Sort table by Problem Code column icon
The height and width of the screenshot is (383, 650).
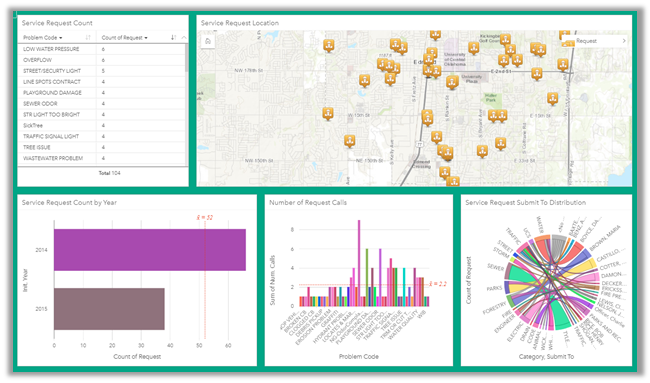point(88,38)
